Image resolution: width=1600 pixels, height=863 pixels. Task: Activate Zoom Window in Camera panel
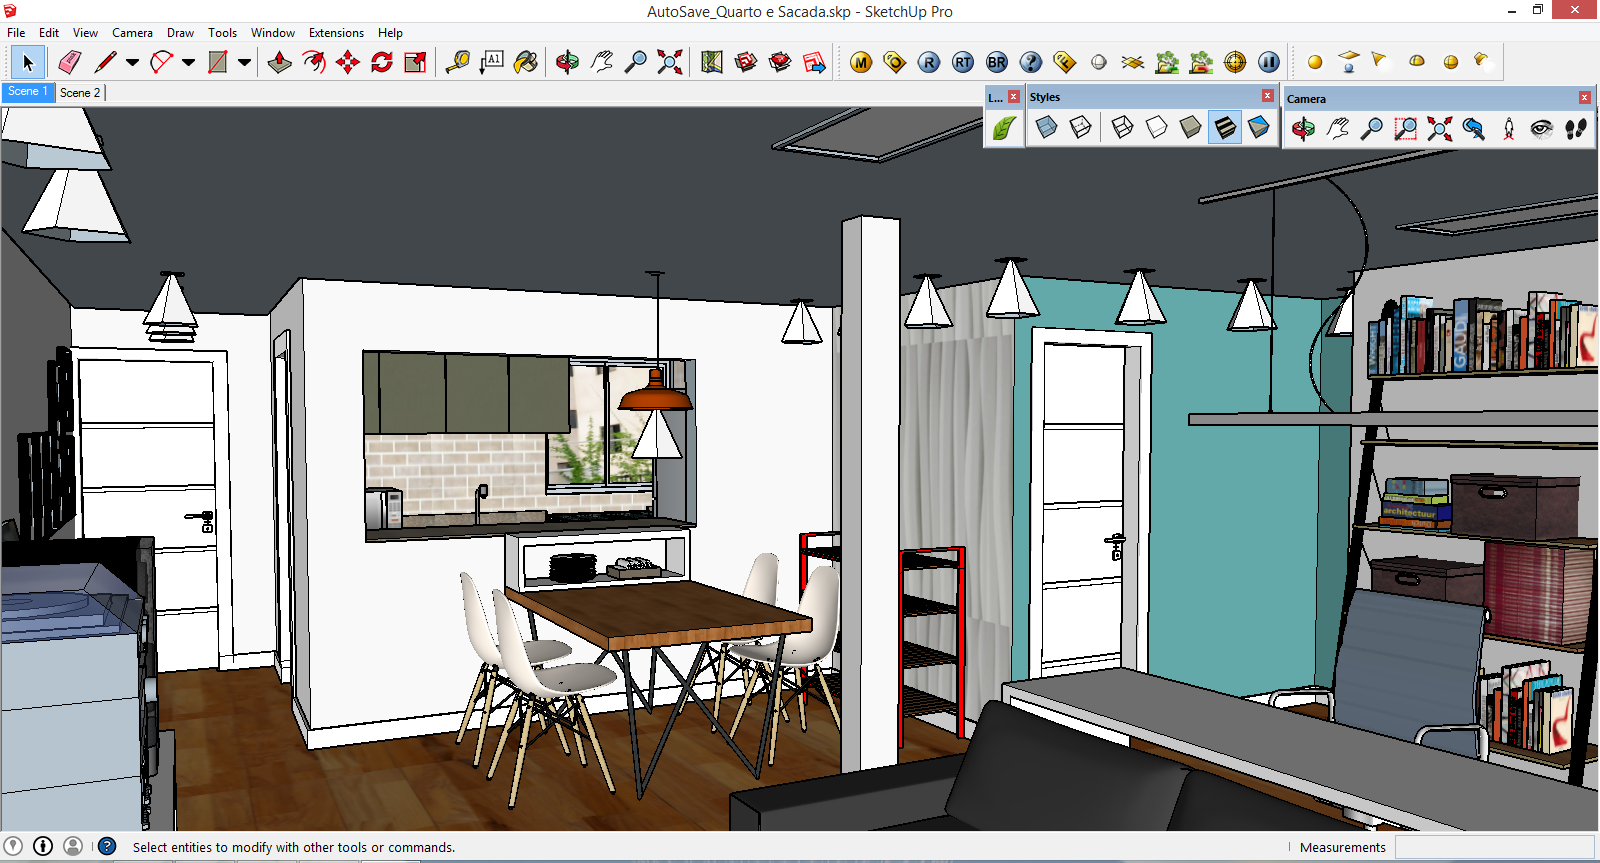pyautogui.click(x=1406, y=128)
